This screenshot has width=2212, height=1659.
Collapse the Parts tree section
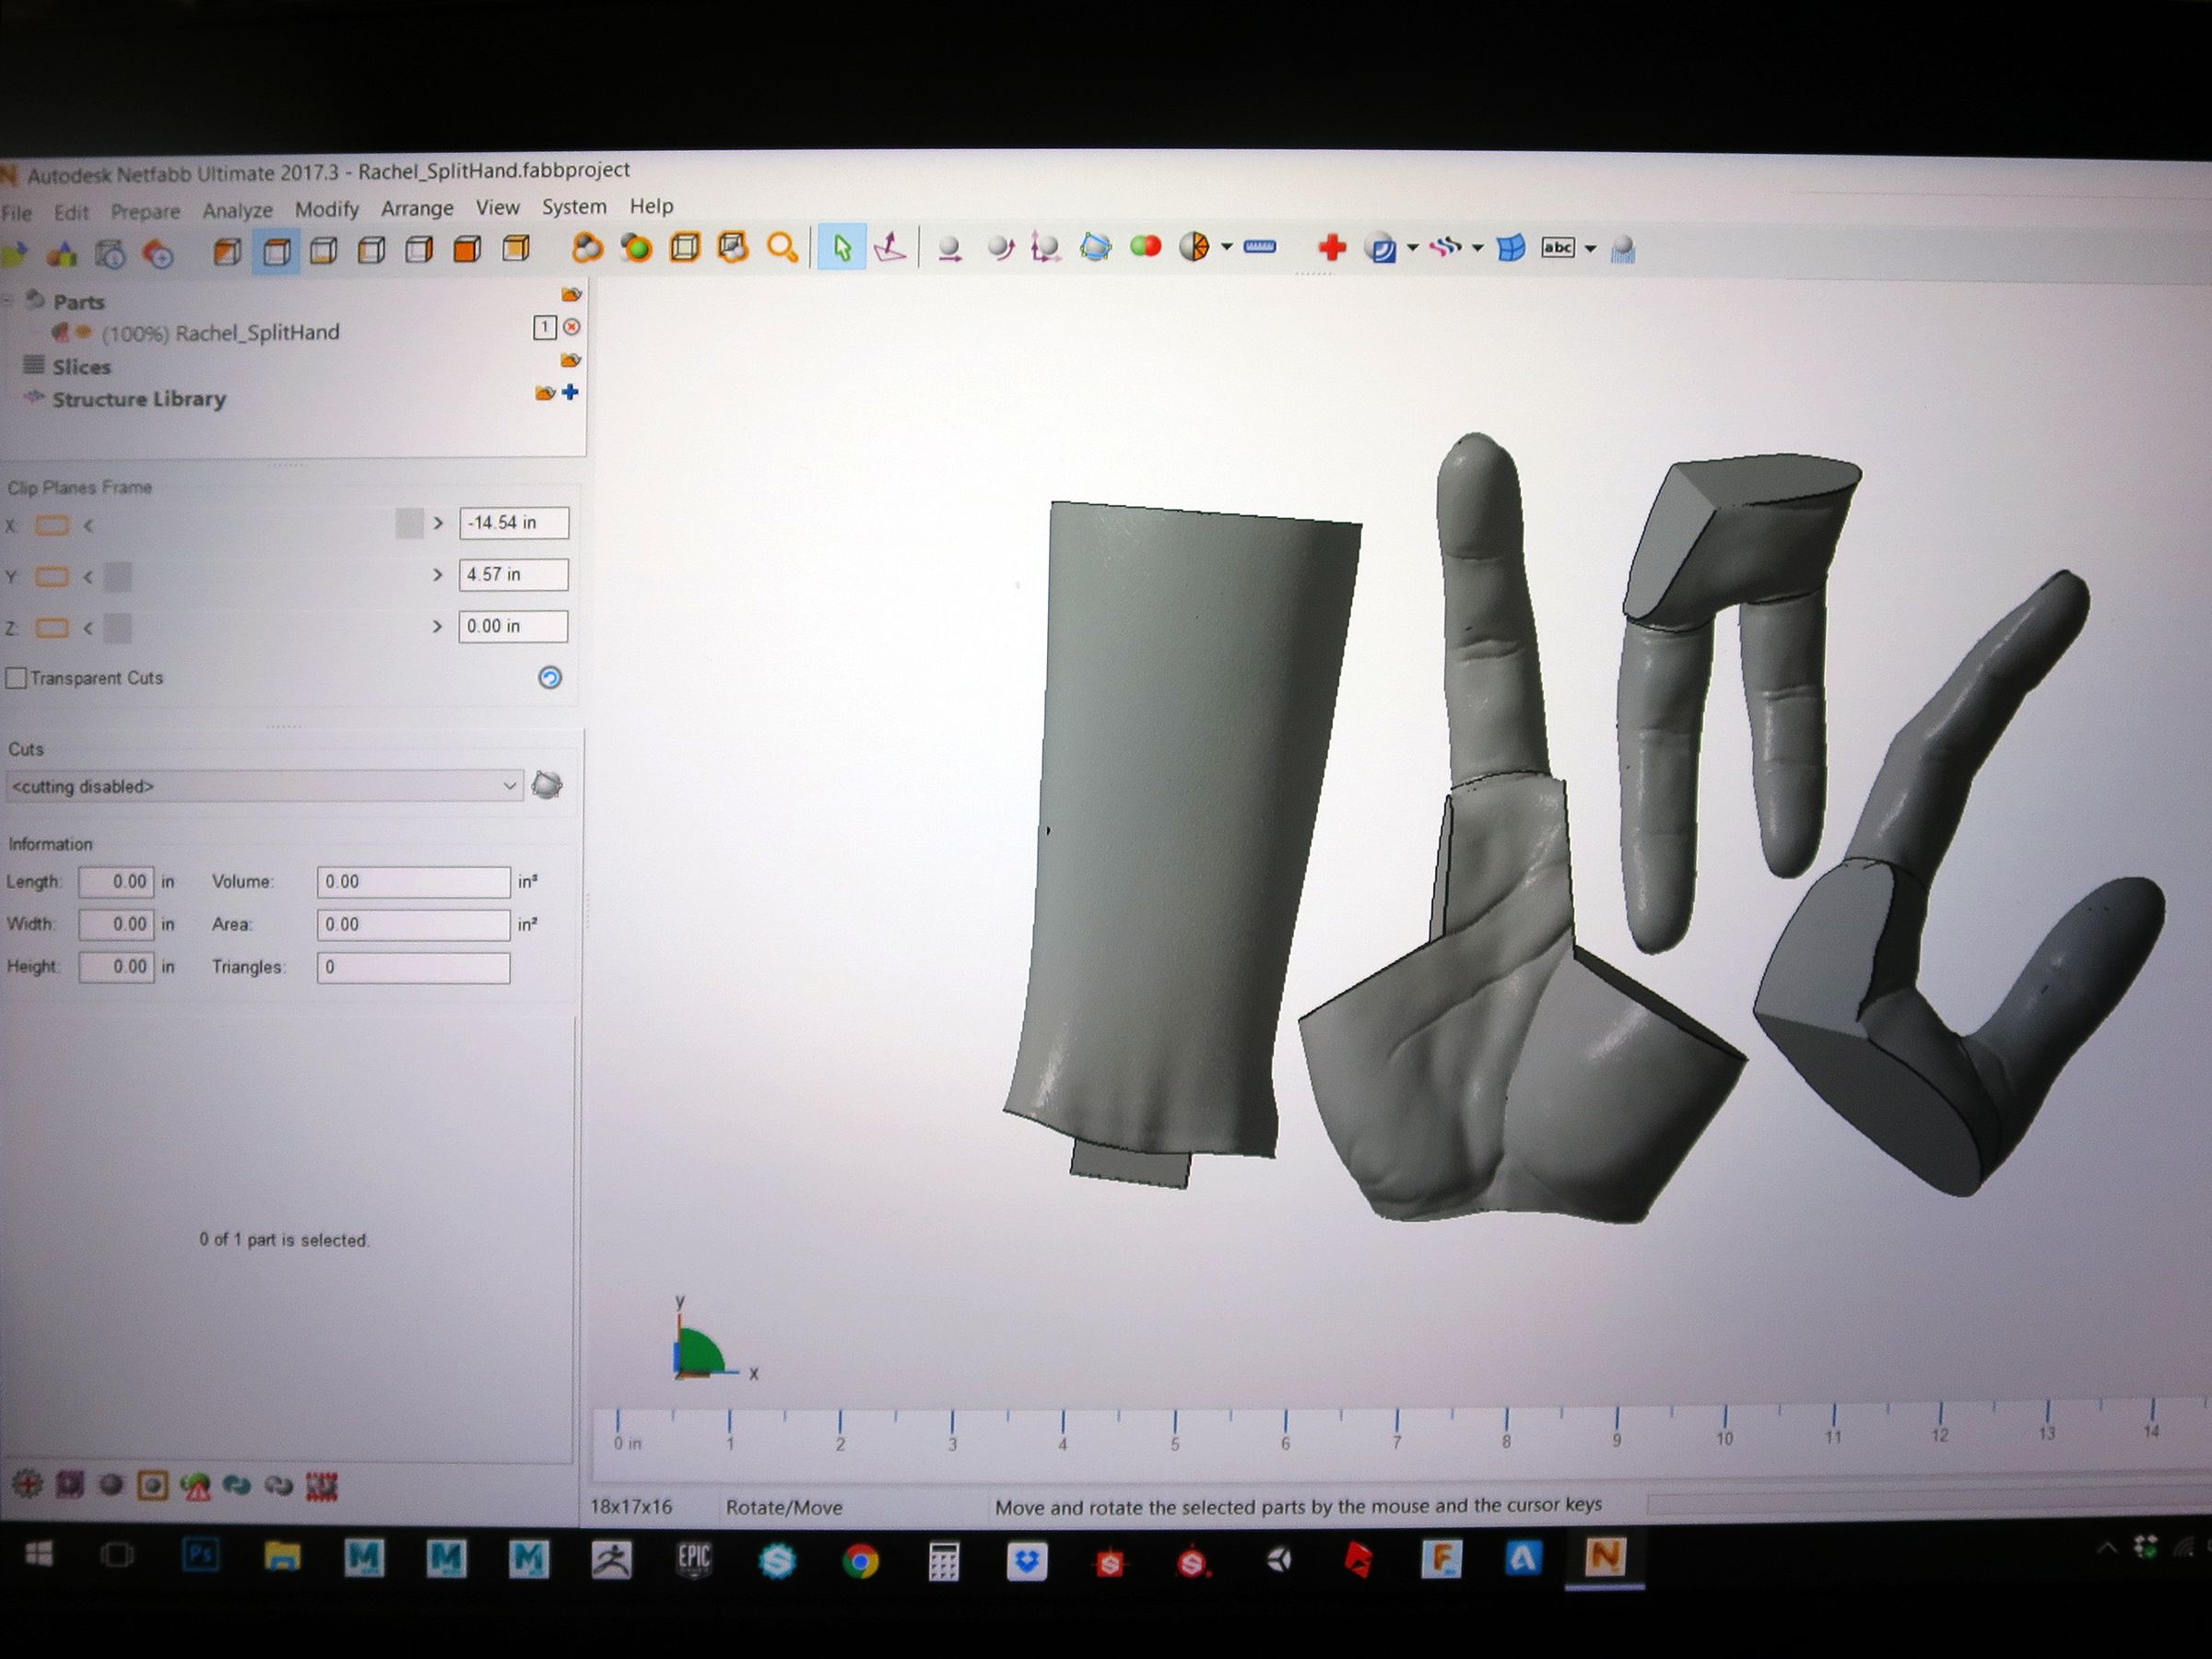click(8, 300)
